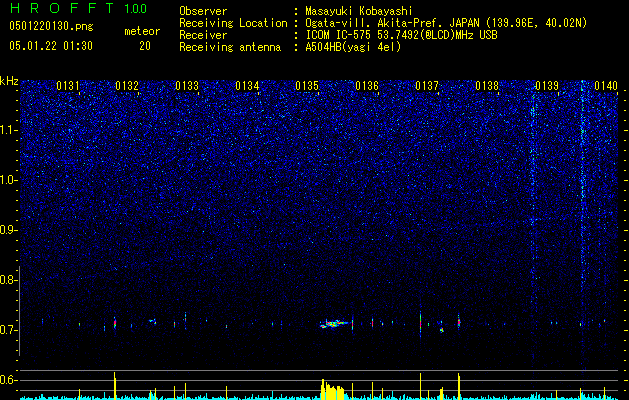The image size is (629, 400).
Task: Click observer name Masayuki Kobayashi
Action: coord(359,11)
